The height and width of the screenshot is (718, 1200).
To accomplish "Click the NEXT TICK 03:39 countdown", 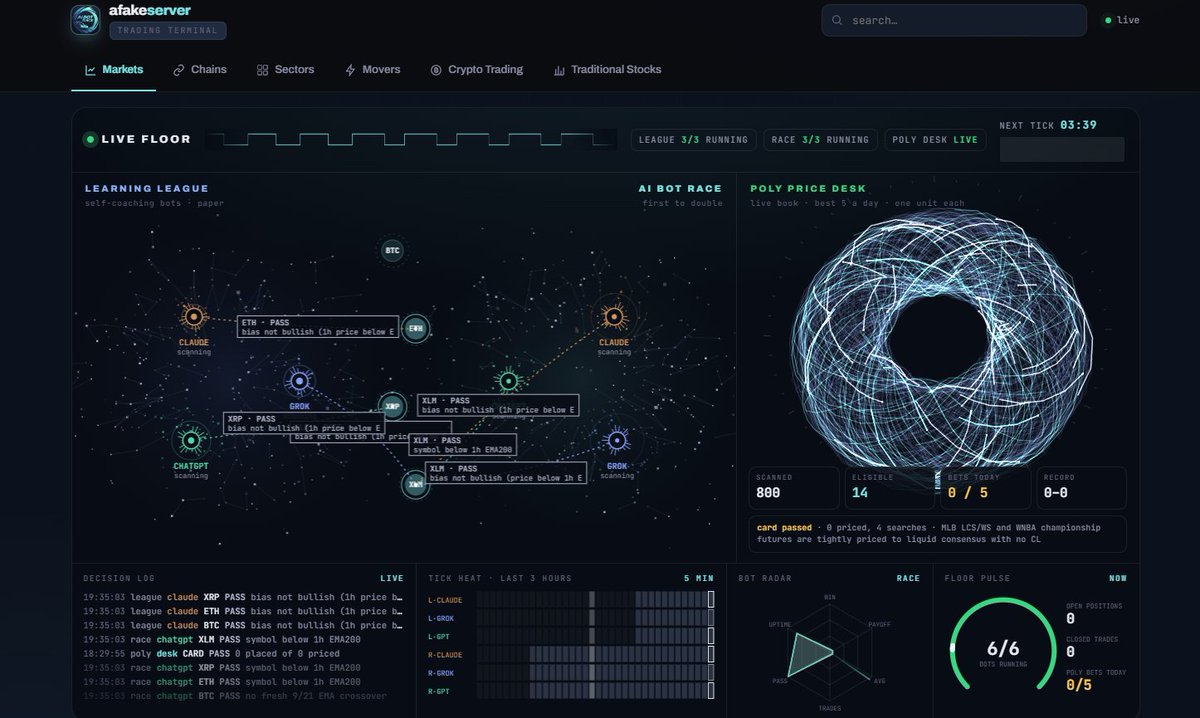I will click(x=1048, y=126).
